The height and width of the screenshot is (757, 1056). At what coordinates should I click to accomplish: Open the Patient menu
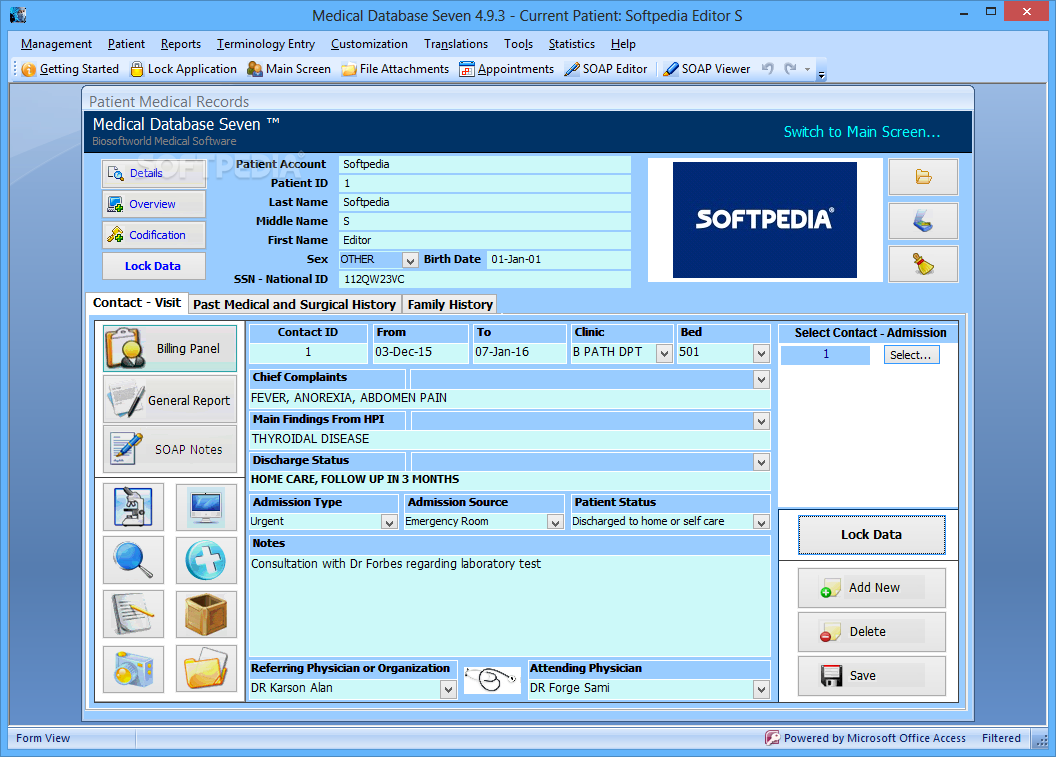click(x=126, y=44)
